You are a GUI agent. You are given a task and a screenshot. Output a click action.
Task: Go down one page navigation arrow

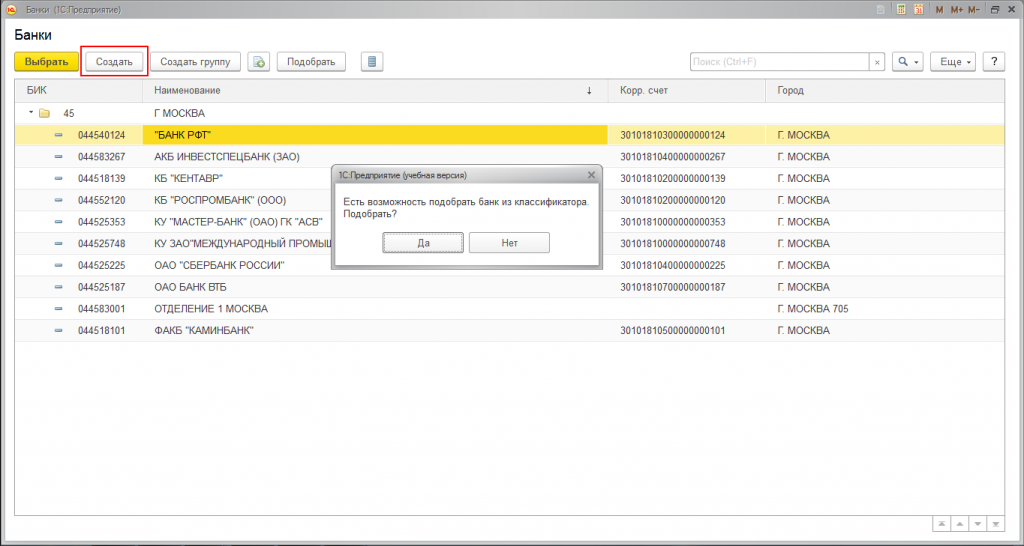[978, 524]
